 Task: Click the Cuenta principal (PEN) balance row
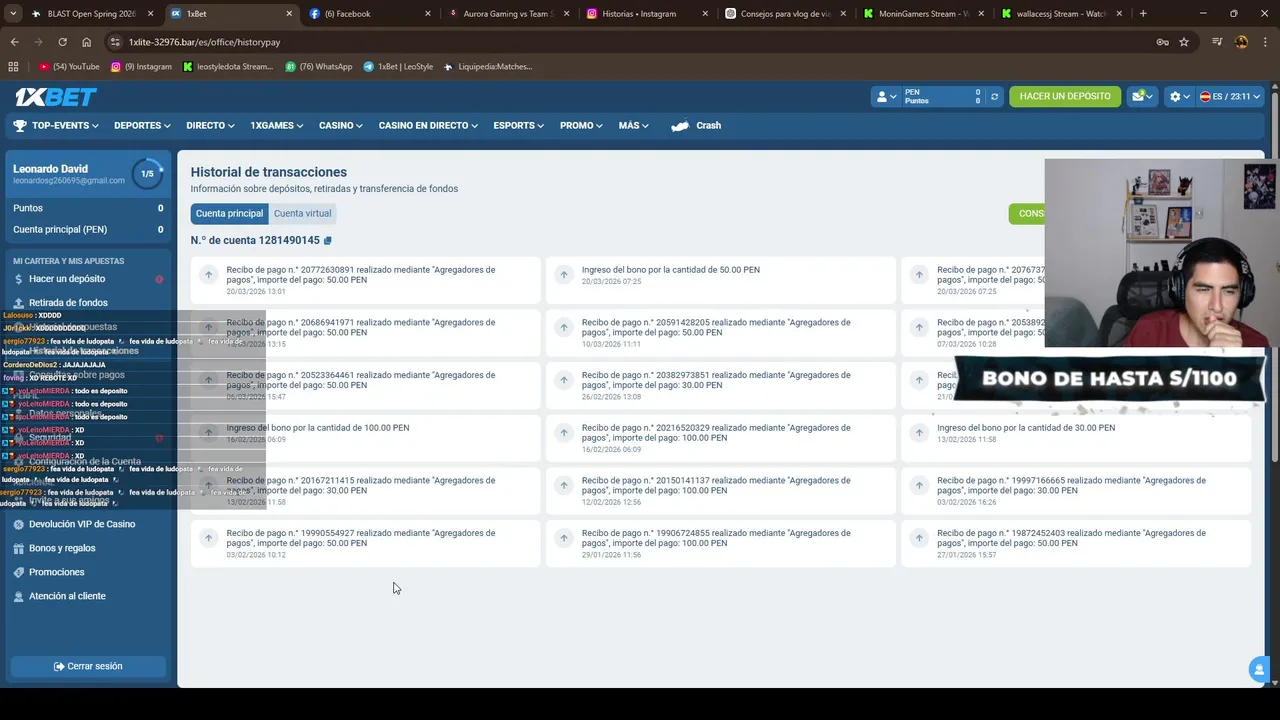point(88,229)
